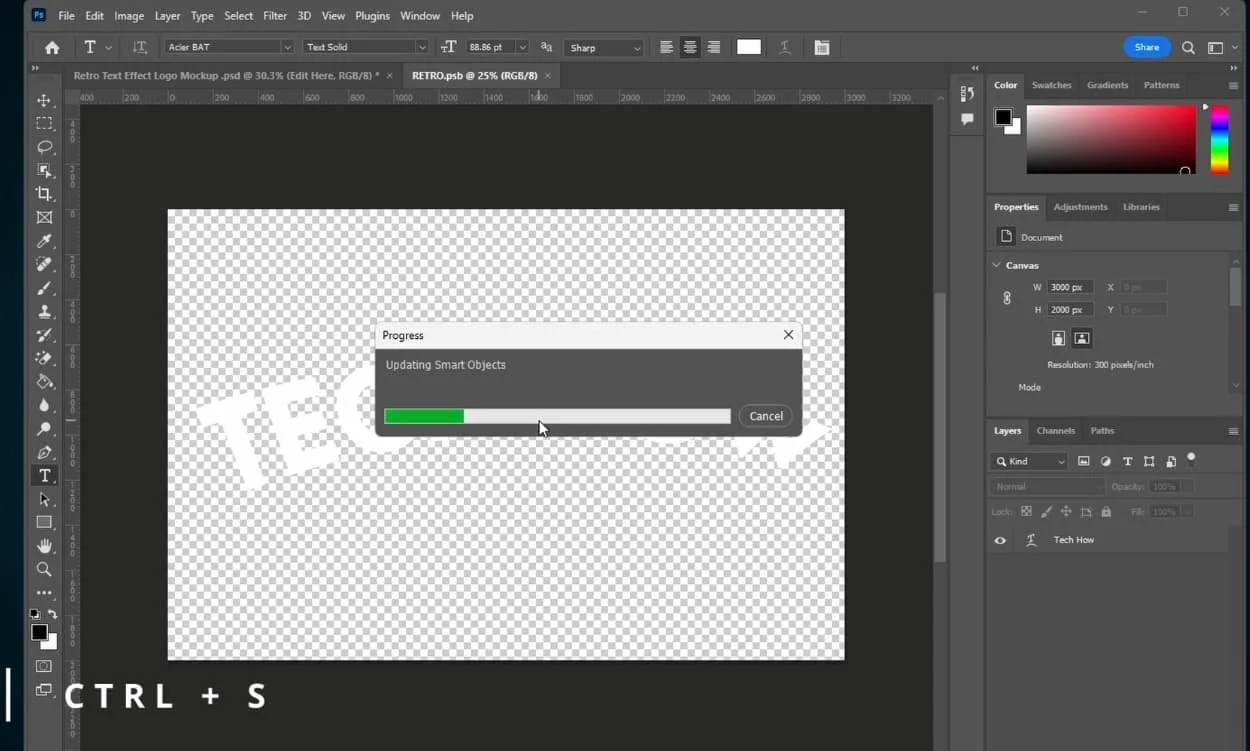Screen dimensions: 1250x751
Task: Open the History panel icon
Action: click(x=967, y=94)
